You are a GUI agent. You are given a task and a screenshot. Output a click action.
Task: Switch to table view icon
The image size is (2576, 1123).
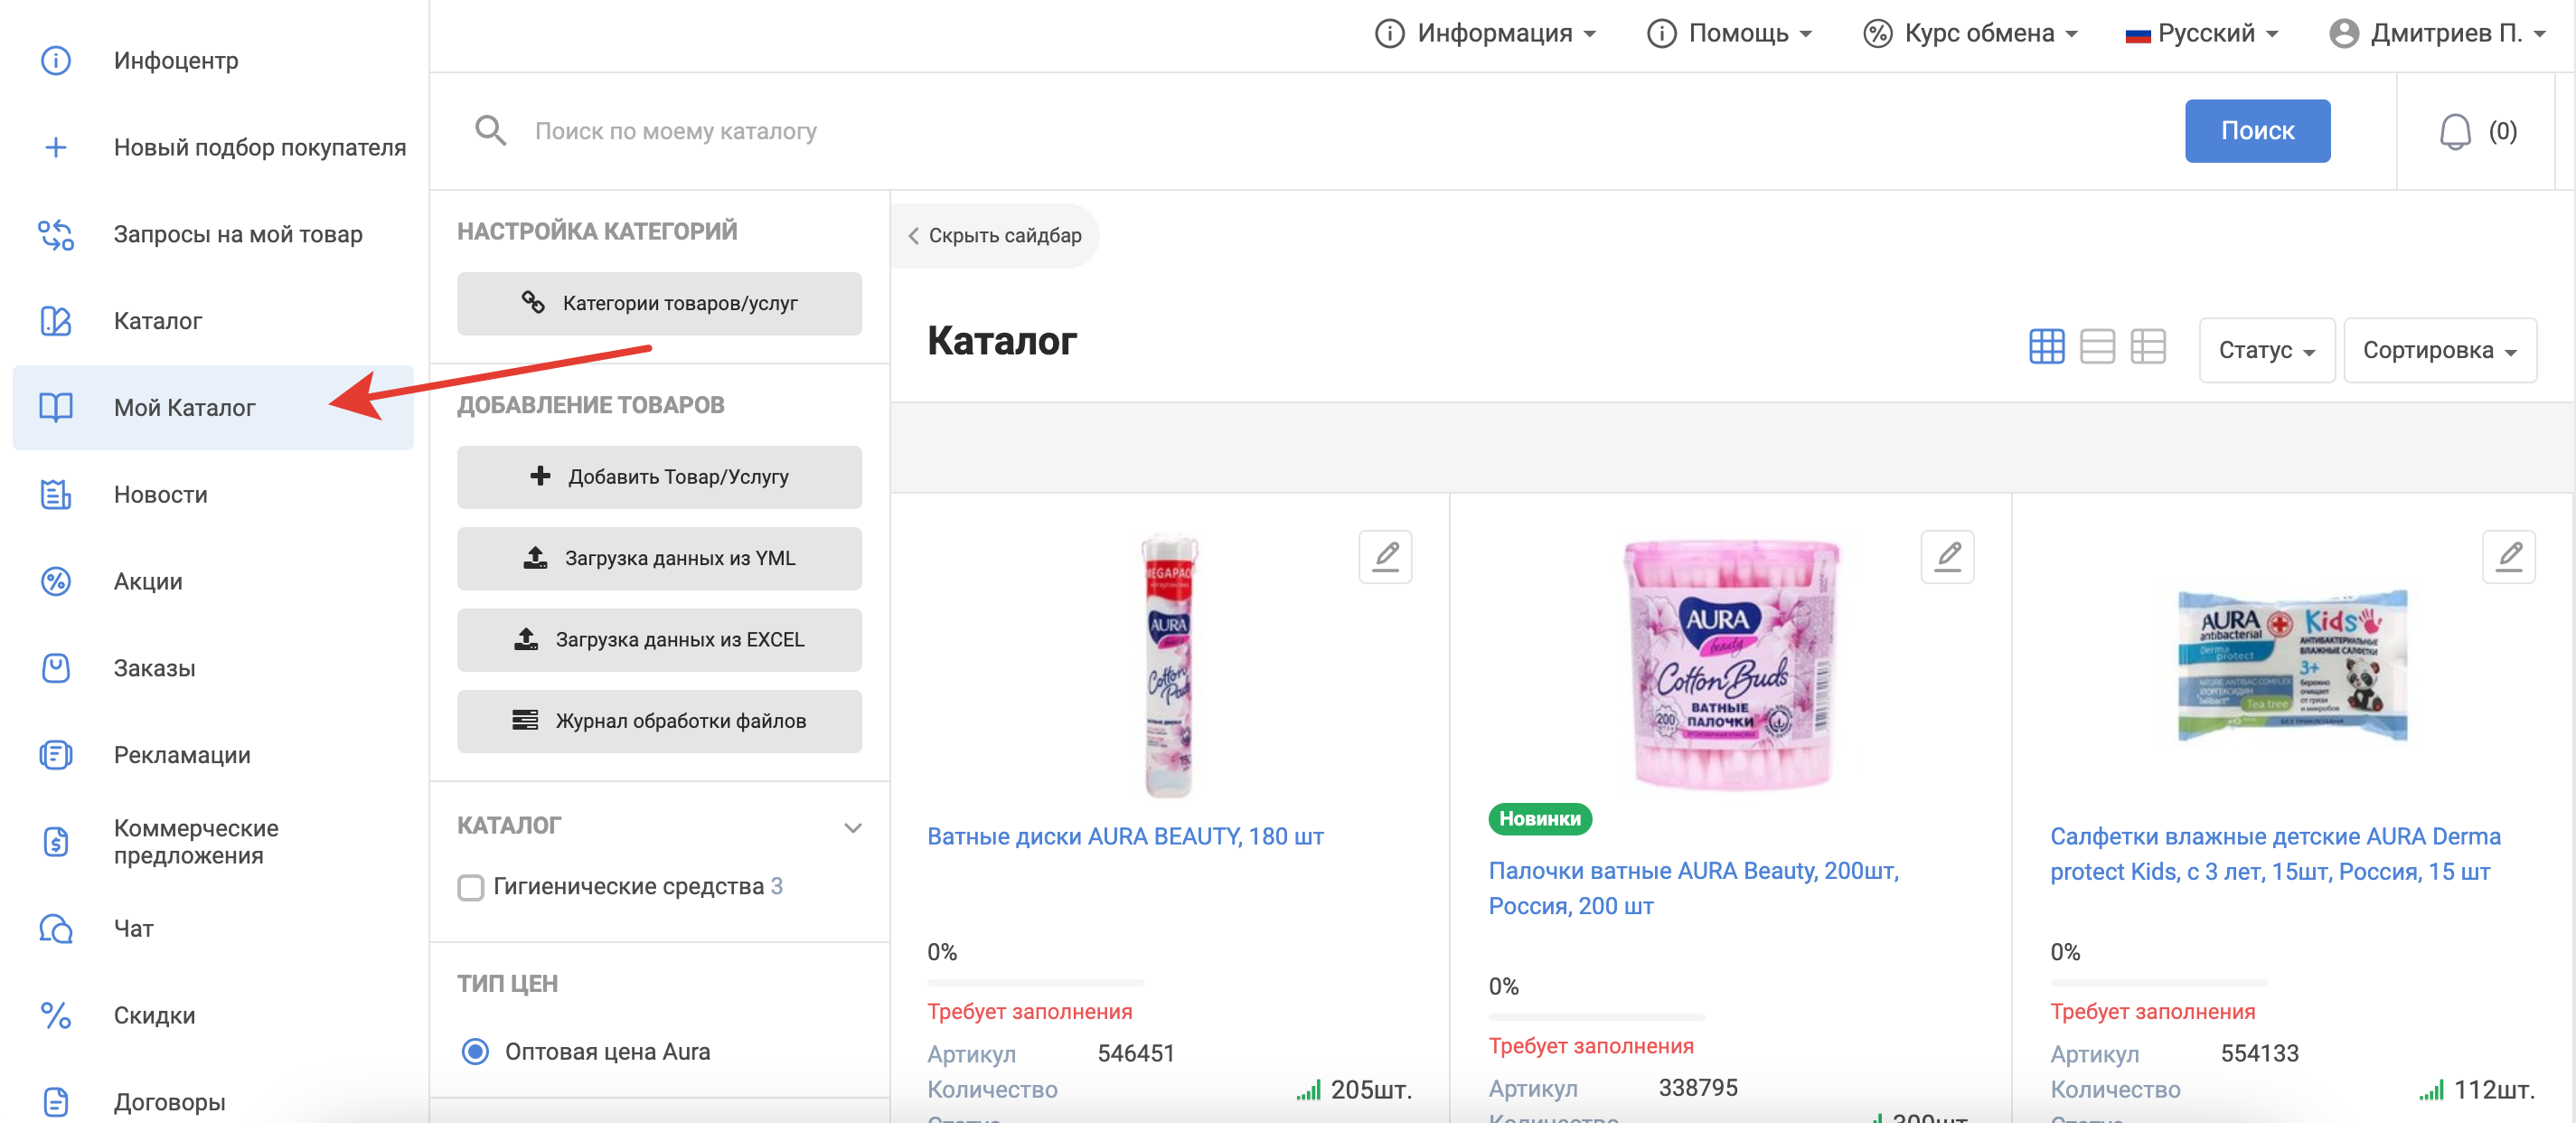pyautogui.click(x=2148, y=347)
